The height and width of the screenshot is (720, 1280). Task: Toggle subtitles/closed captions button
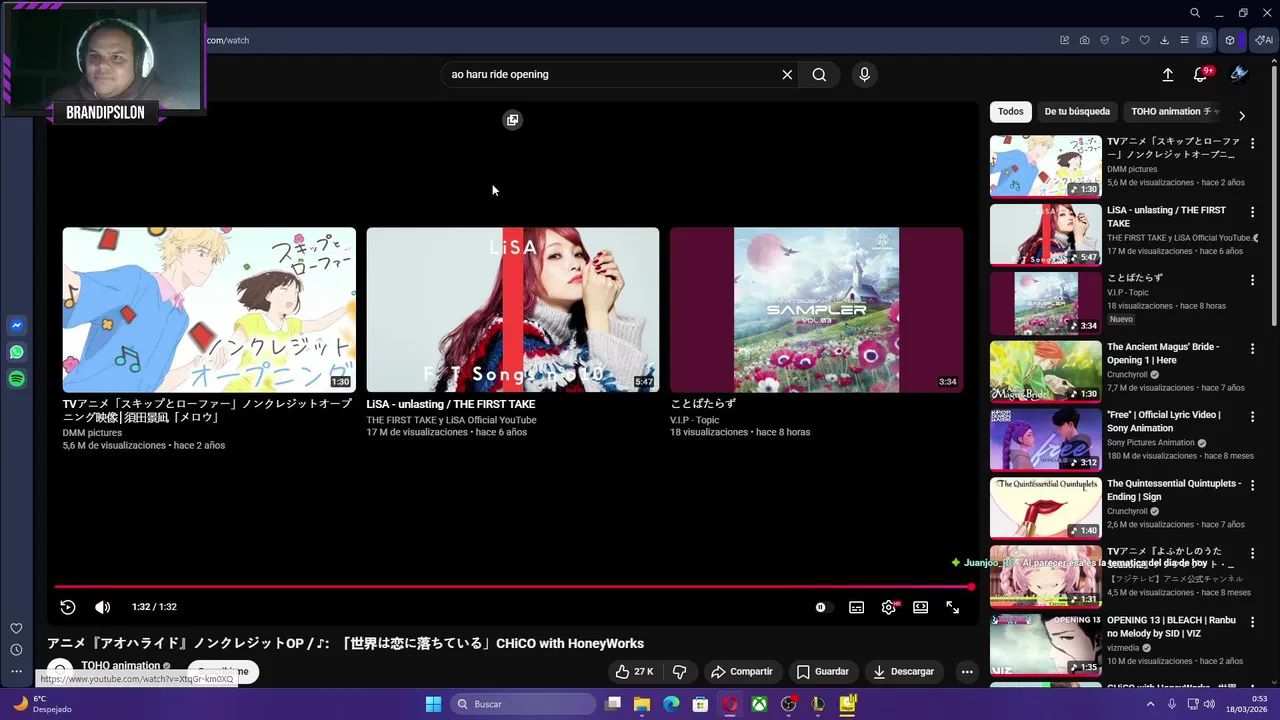[x=856, y=607]
